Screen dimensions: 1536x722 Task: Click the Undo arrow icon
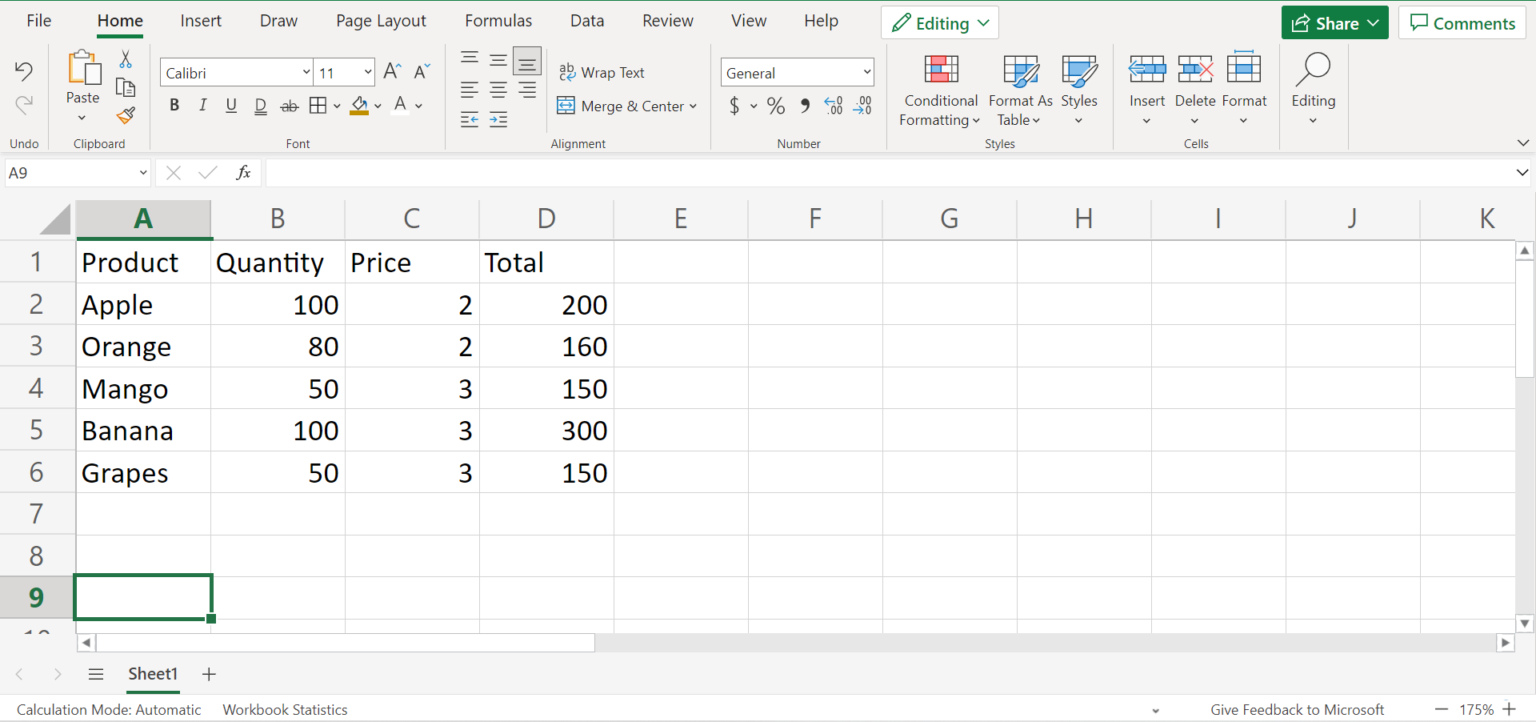[x=24, y=71]
